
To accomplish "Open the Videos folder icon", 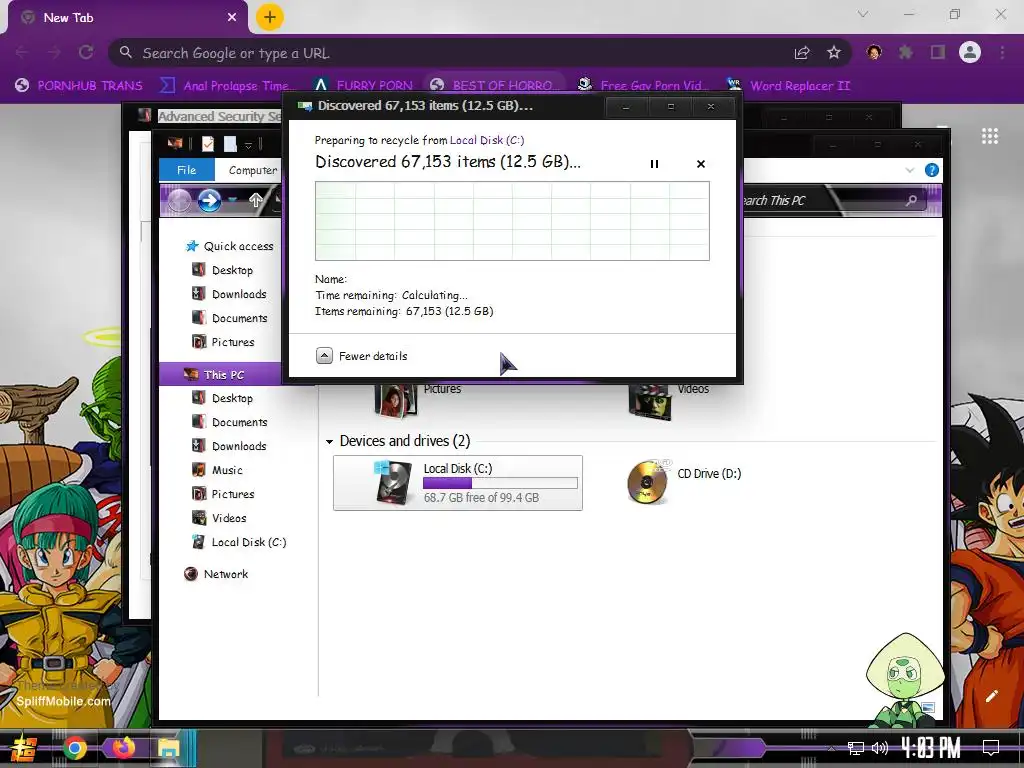I will pyautogui.click(x=650, y=400).
